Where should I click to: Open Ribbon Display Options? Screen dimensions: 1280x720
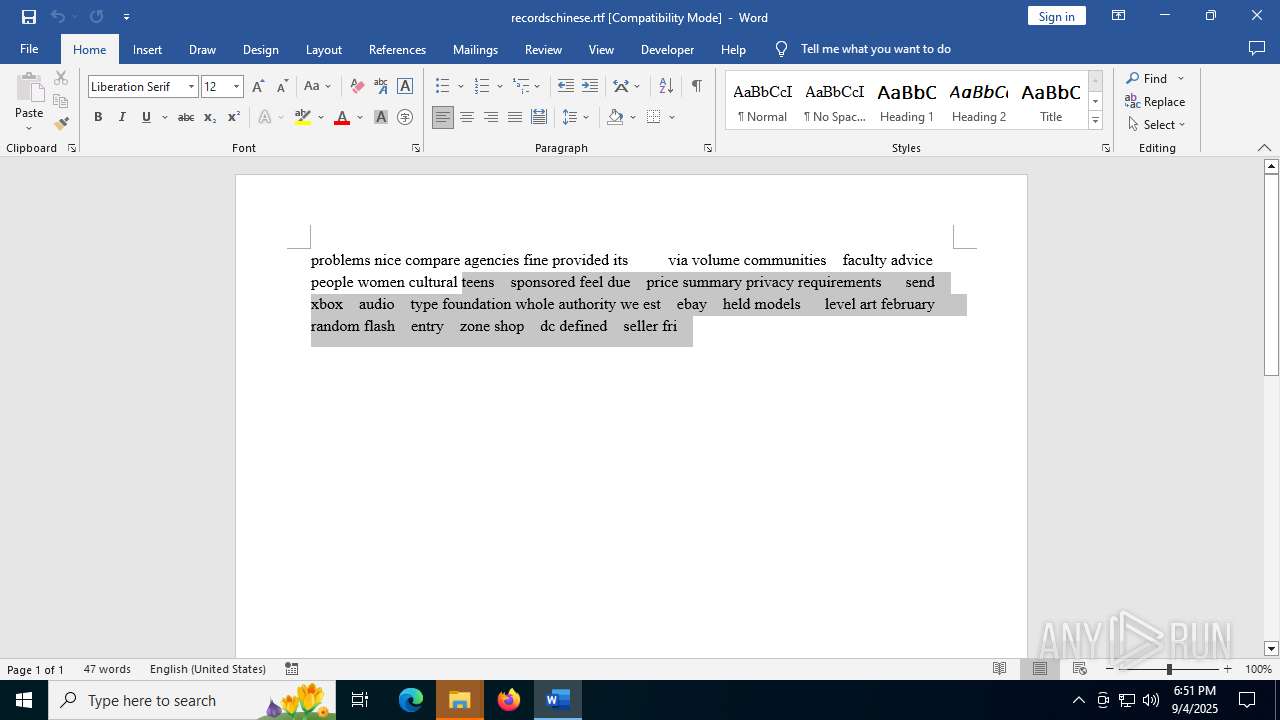tap(1119, 16)
